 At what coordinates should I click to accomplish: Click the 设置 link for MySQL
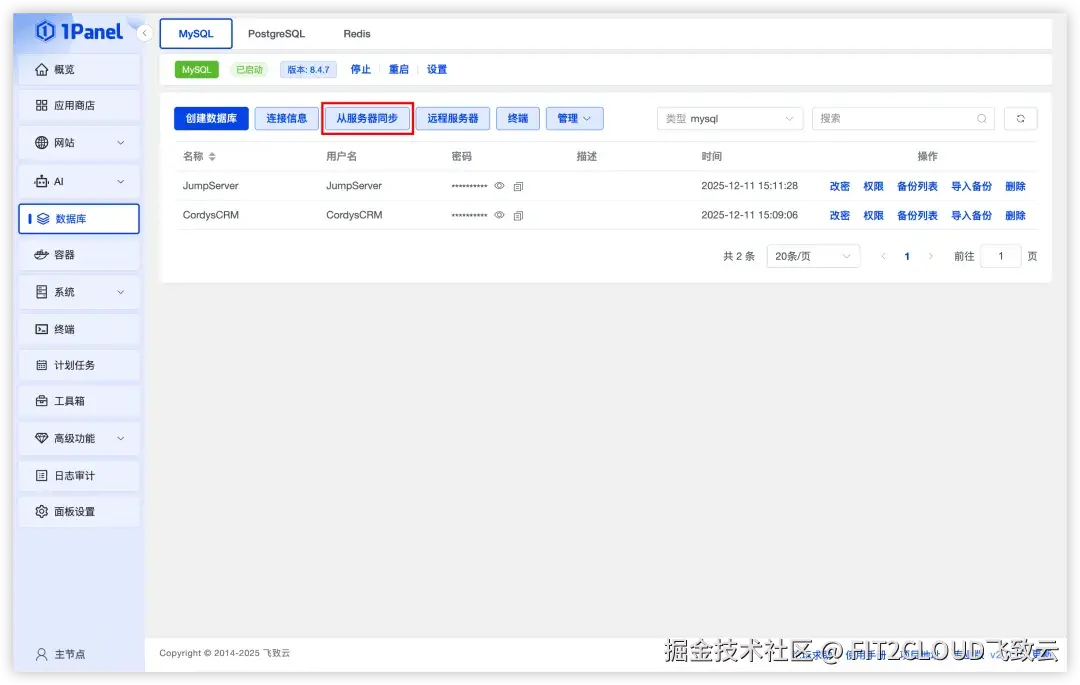[437, 70]
